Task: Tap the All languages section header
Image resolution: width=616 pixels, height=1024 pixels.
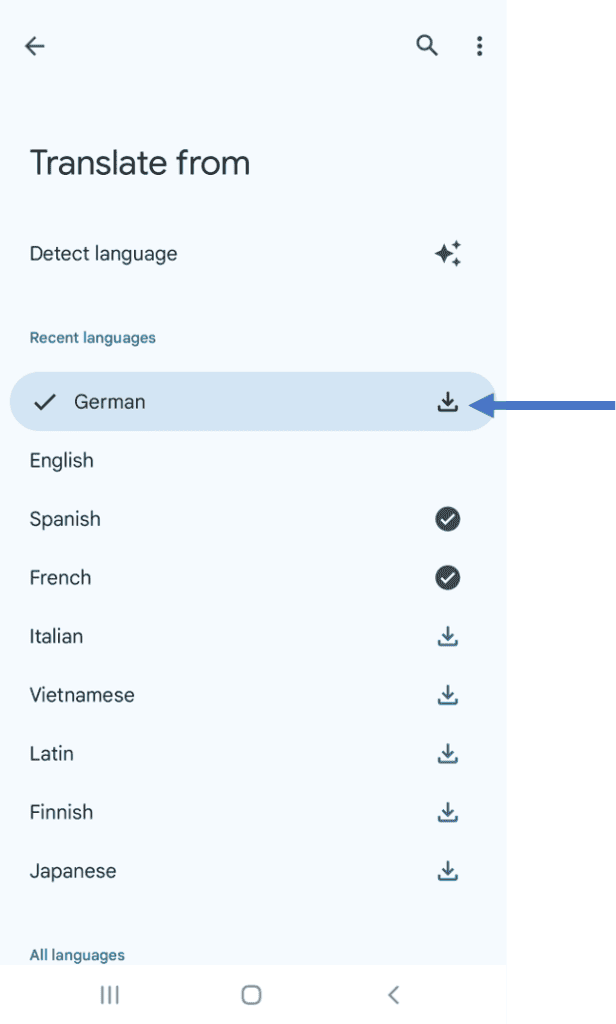Action: pos(77,954)
